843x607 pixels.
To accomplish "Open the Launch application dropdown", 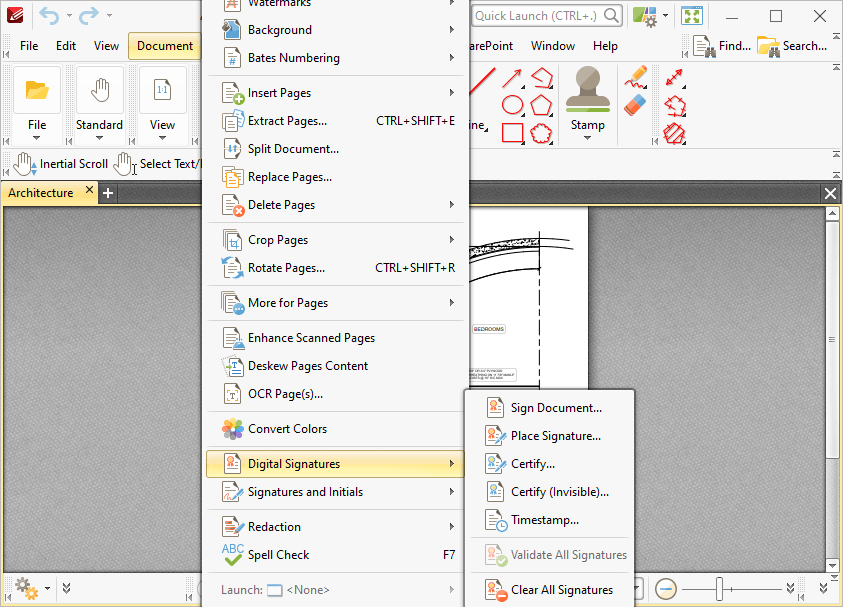I will (x=310, y=588).
